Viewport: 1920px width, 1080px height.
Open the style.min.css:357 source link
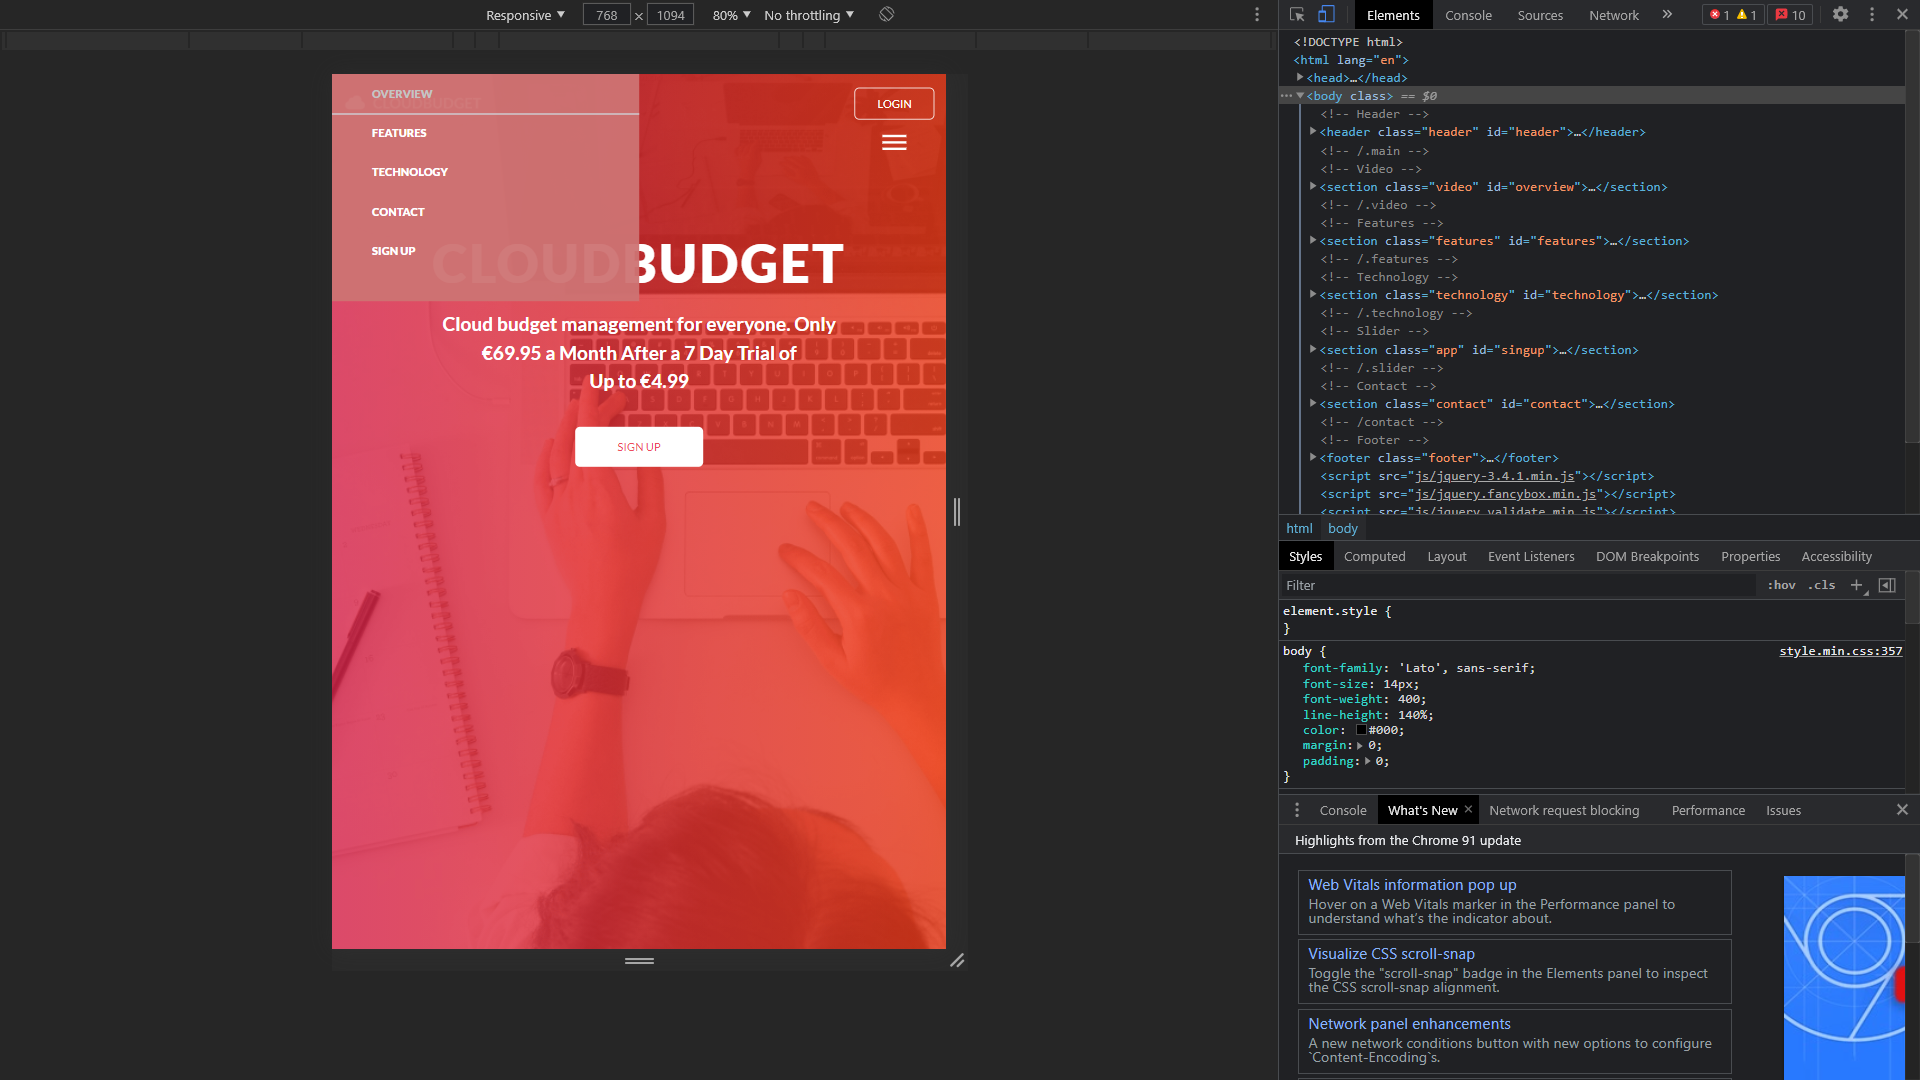tap(1840, 651)
